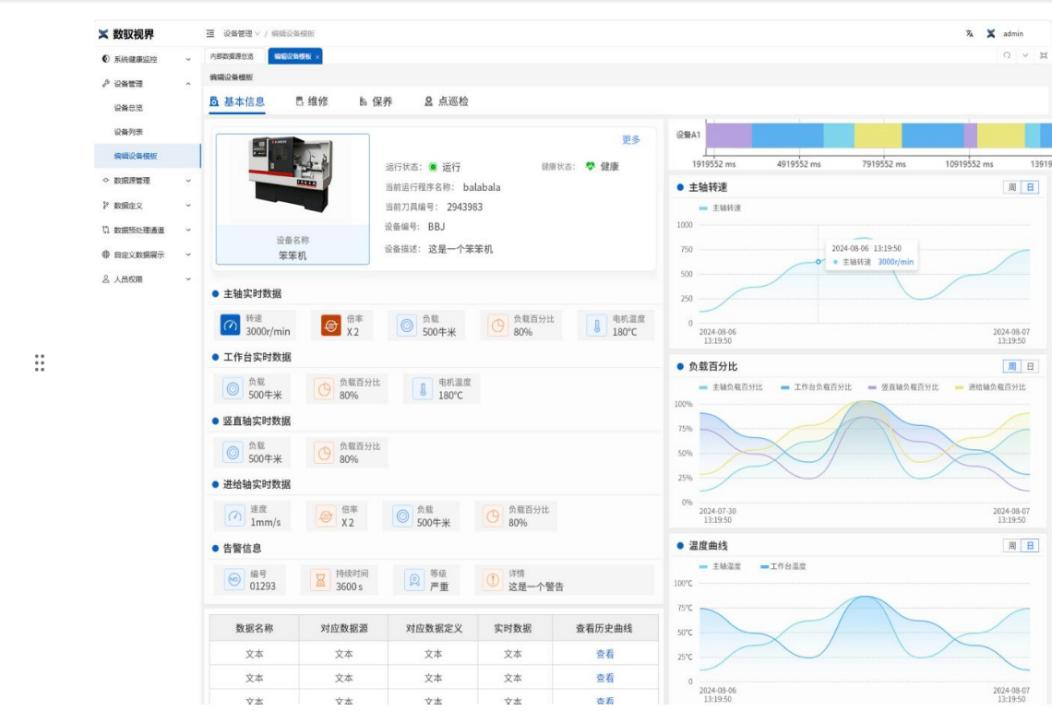The width and height of the screenshot is (1052, 711).
Task: Click the fullscreen icon in tab bar
Action: point(1043,56)
